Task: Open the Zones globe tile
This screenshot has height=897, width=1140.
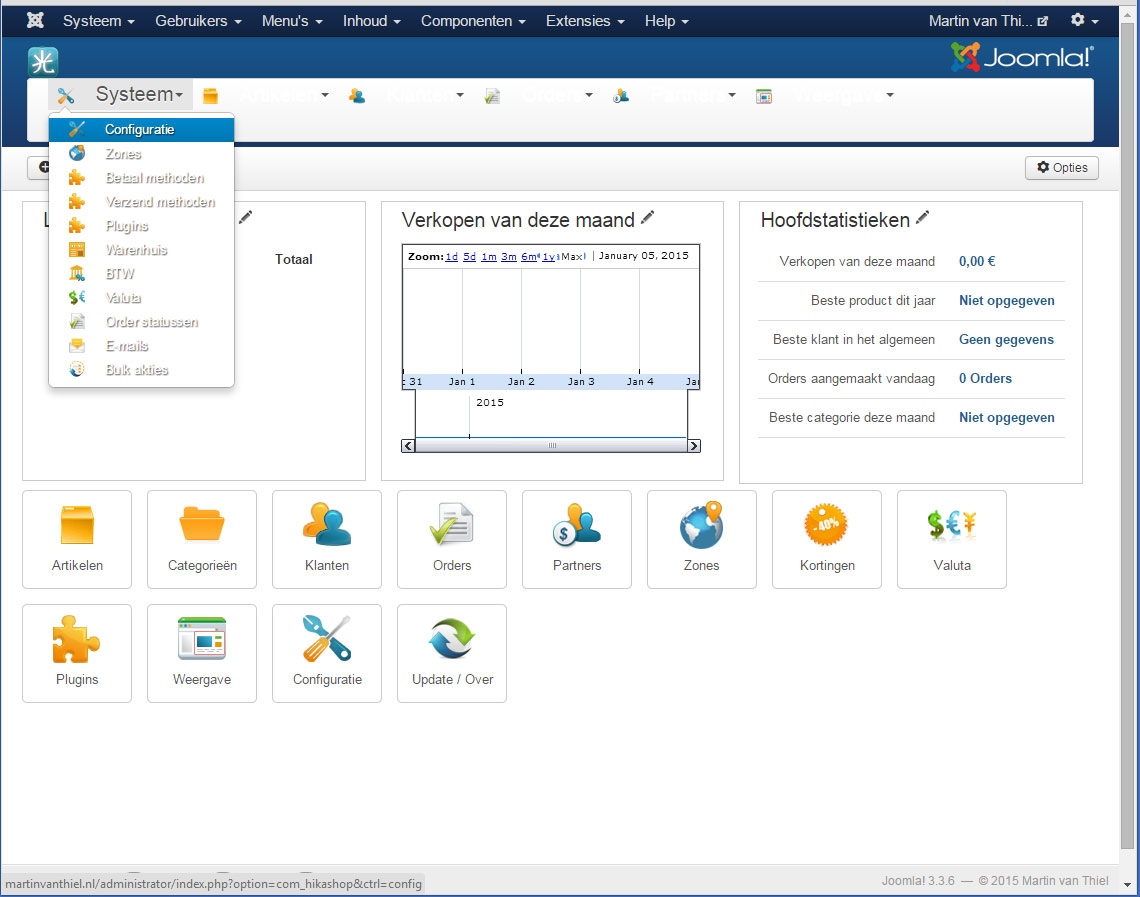Action: click(702, 539)
